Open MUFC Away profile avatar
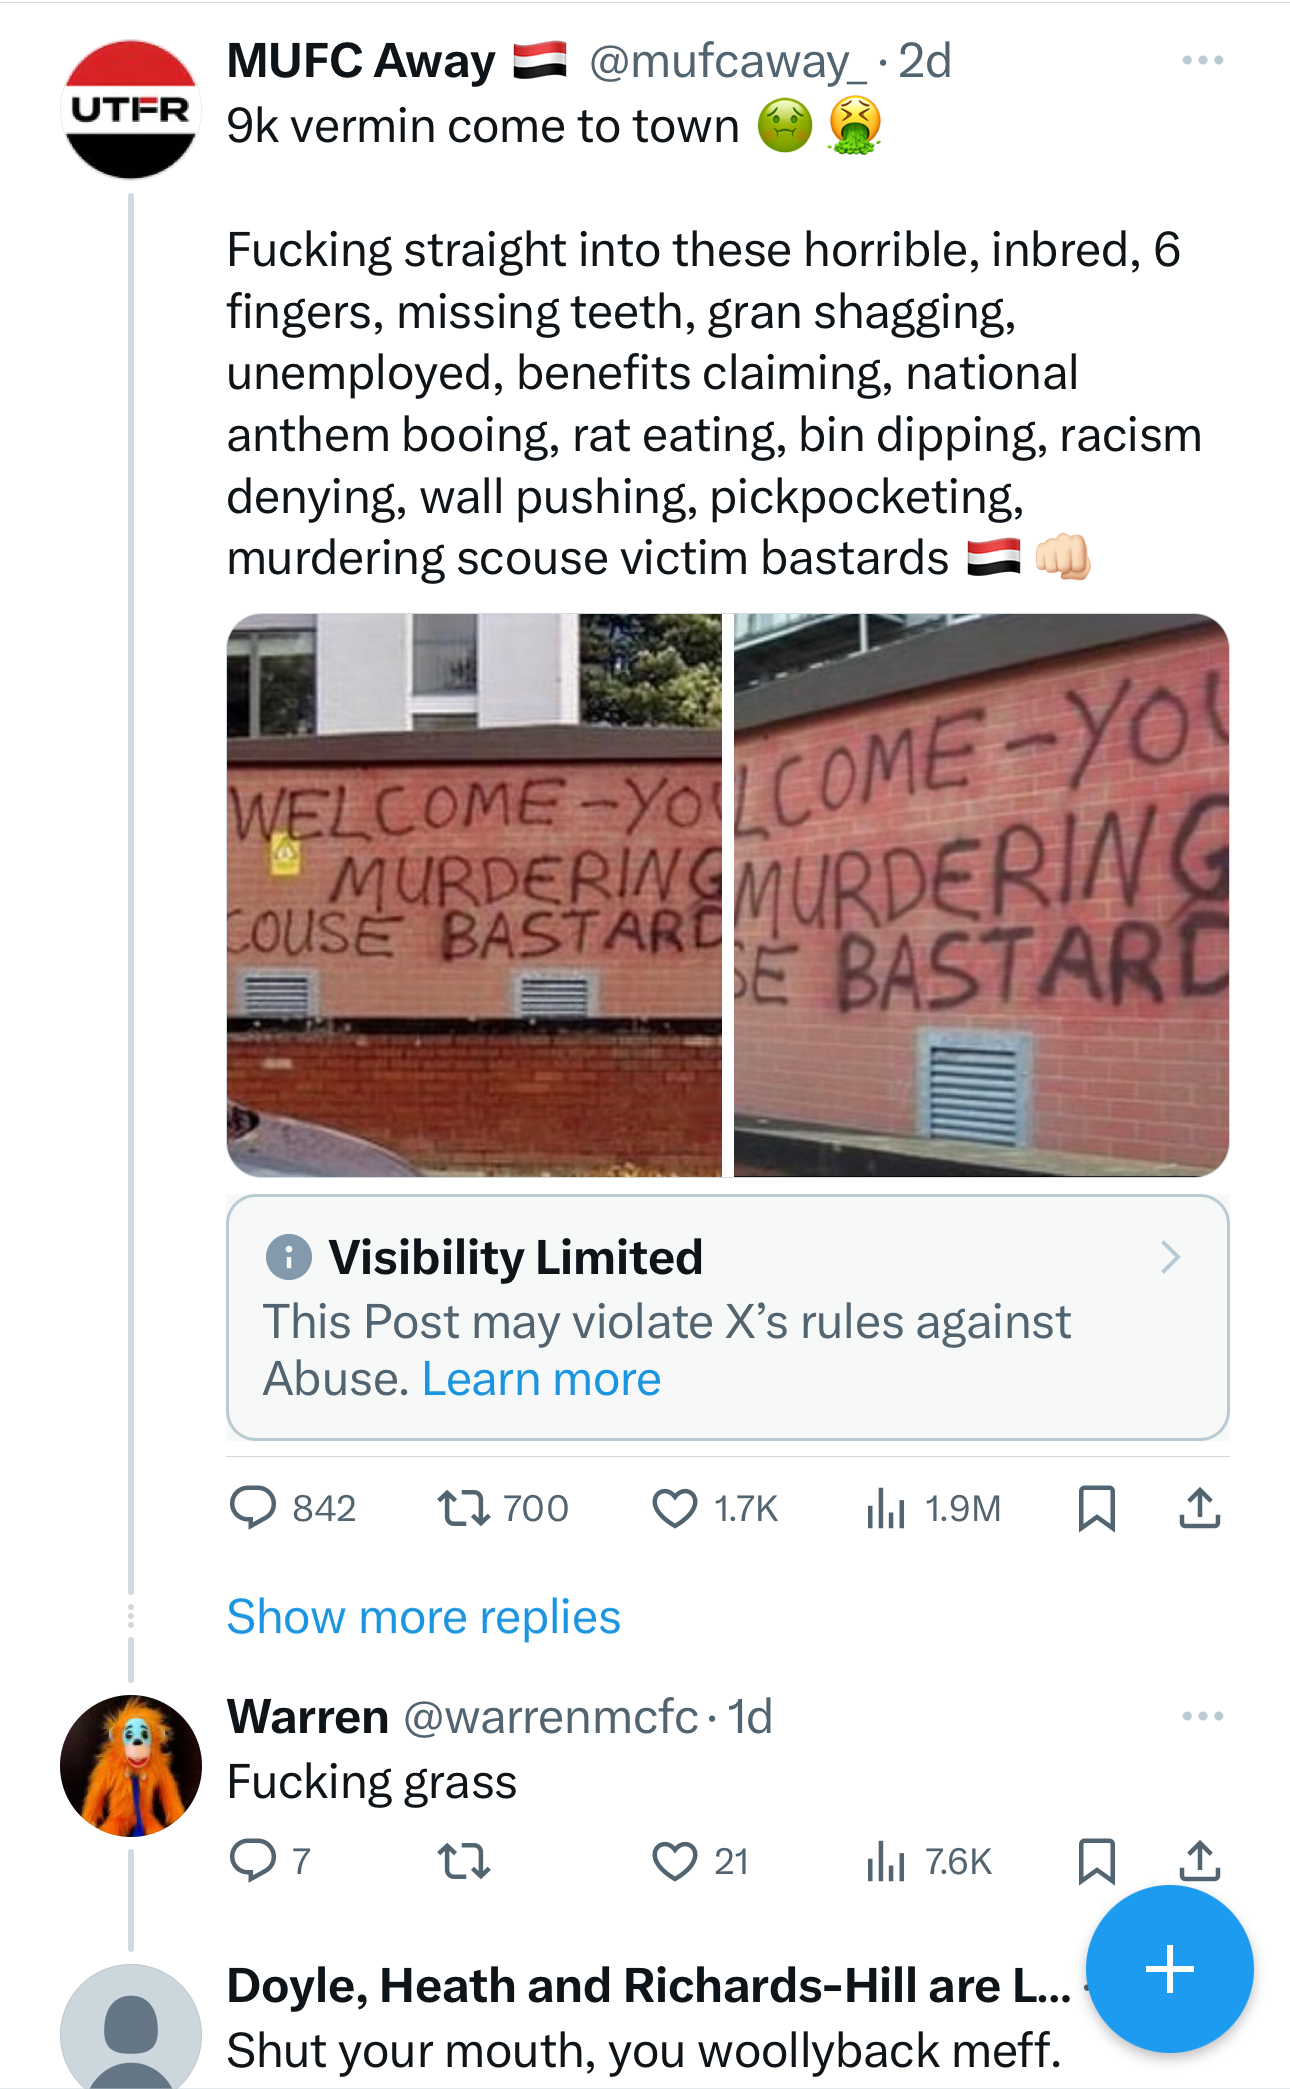This screenshot has width=1290, height=2089. [131, 109]
